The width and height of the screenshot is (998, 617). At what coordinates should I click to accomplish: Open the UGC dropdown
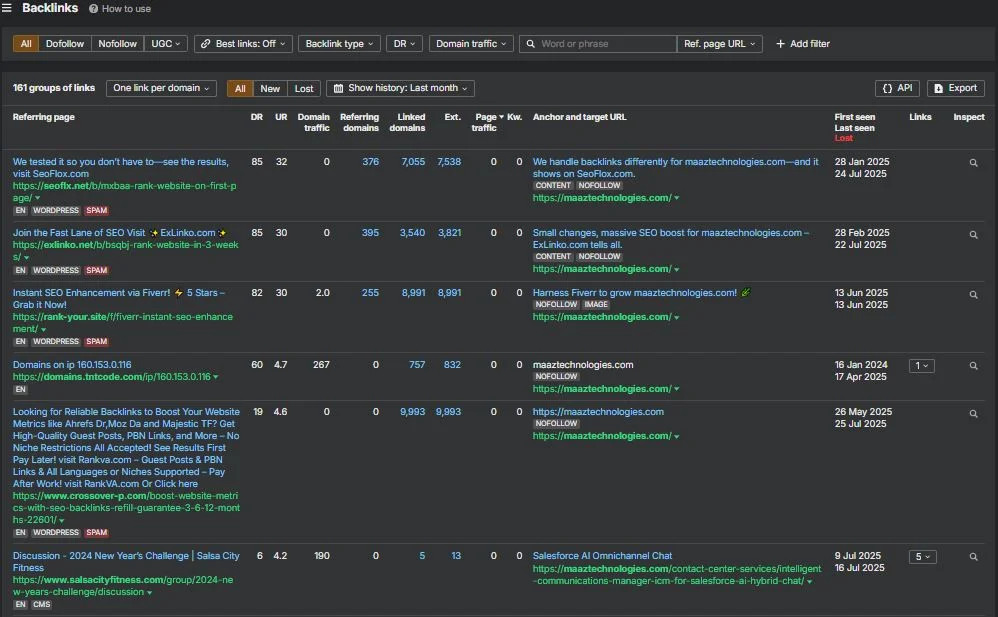point(165,44)
